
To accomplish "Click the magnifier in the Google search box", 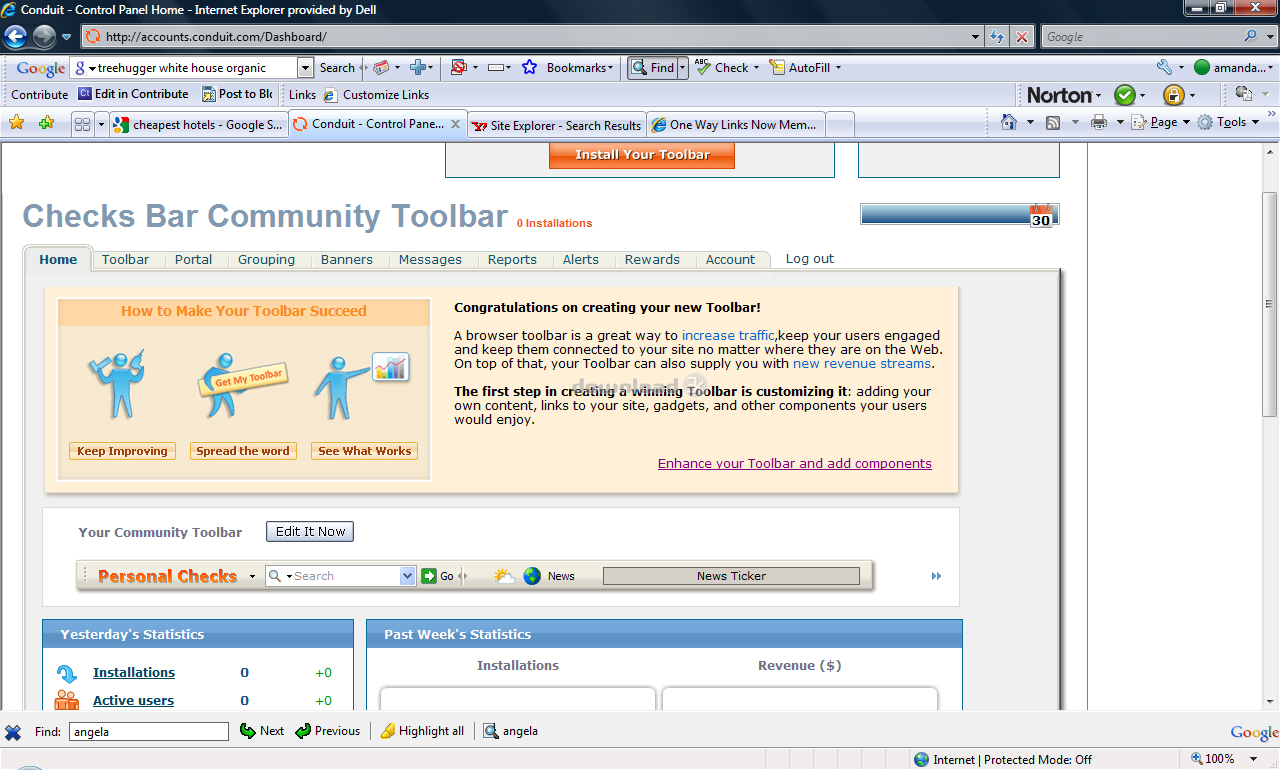I will click(x=1251, y=37).
